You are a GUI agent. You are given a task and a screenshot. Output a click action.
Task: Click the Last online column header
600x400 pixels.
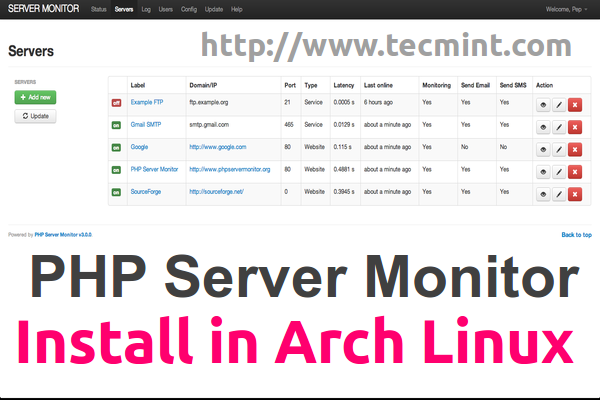click(x=378, y=85)
